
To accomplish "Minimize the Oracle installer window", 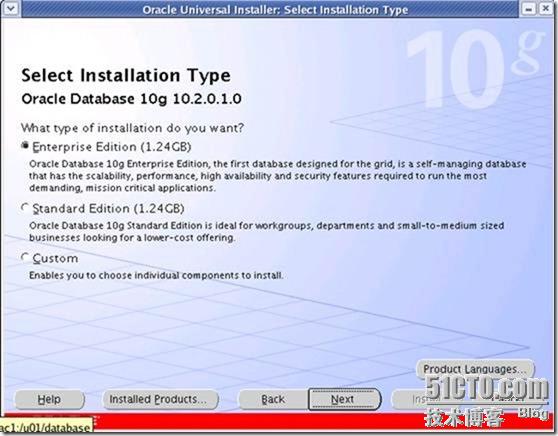I will [x=528, y=9].
